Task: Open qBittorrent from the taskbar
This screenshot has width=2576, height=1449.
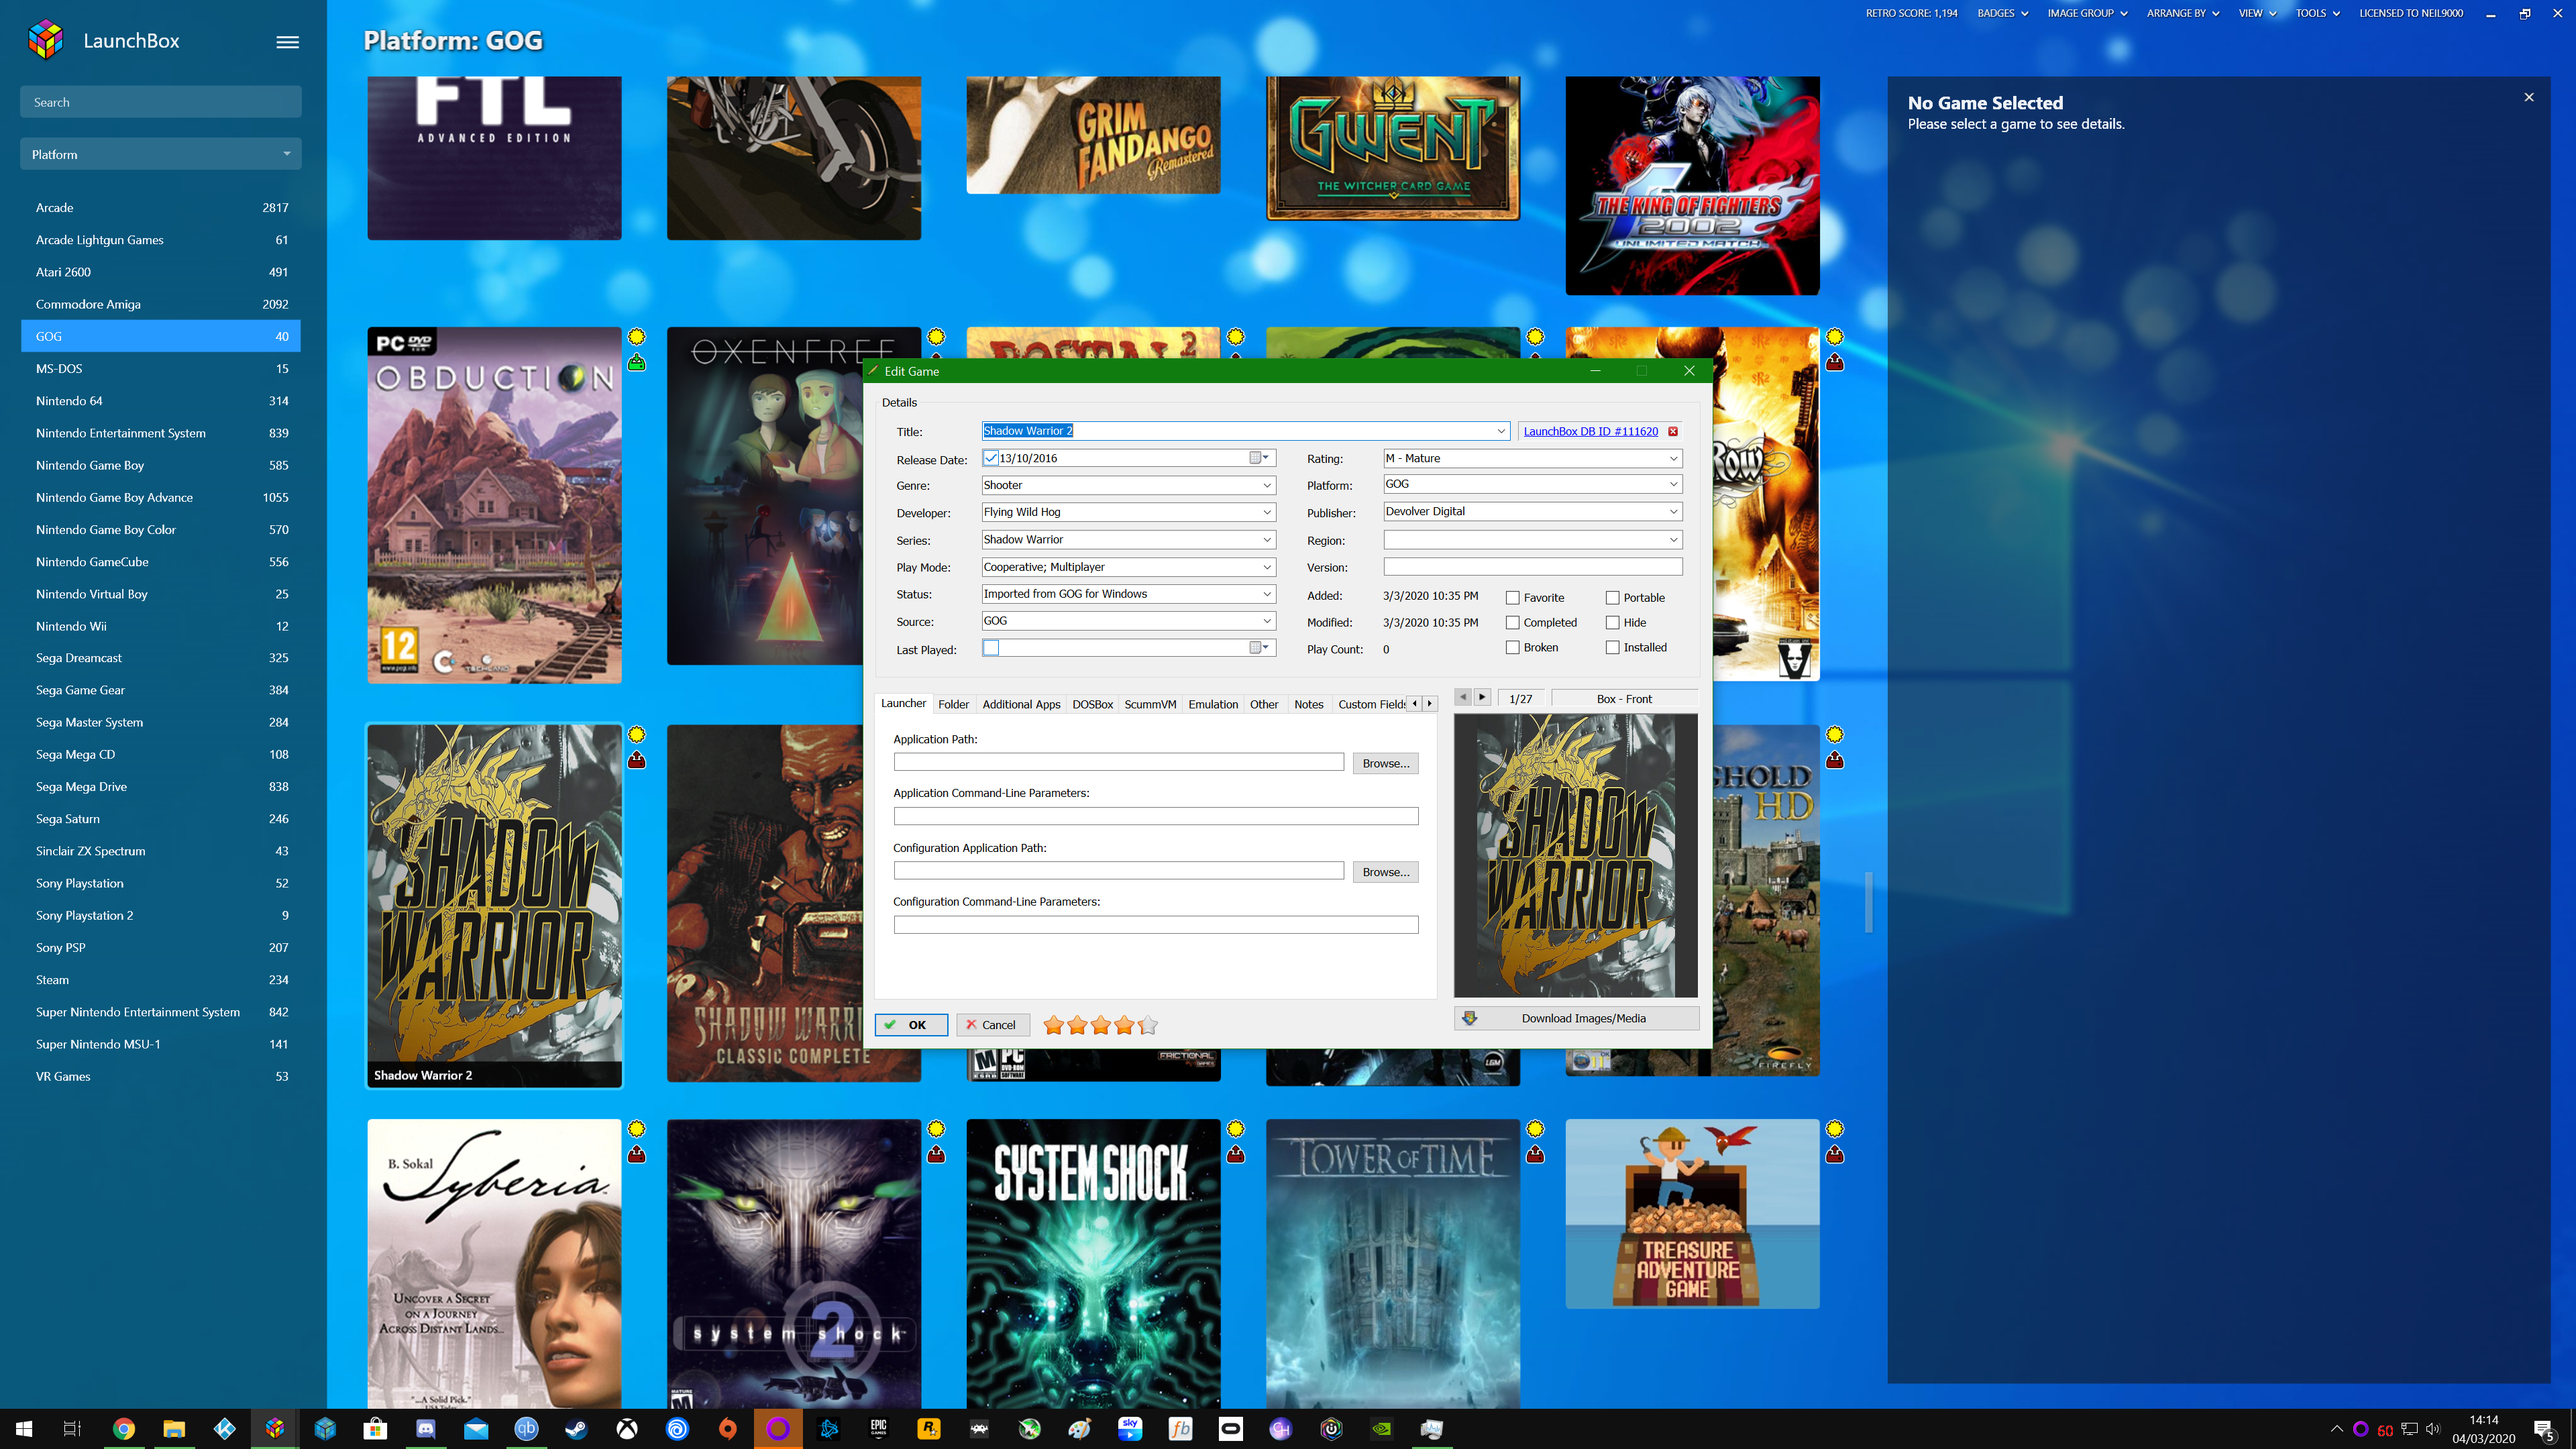Action: pos(527,1429)
